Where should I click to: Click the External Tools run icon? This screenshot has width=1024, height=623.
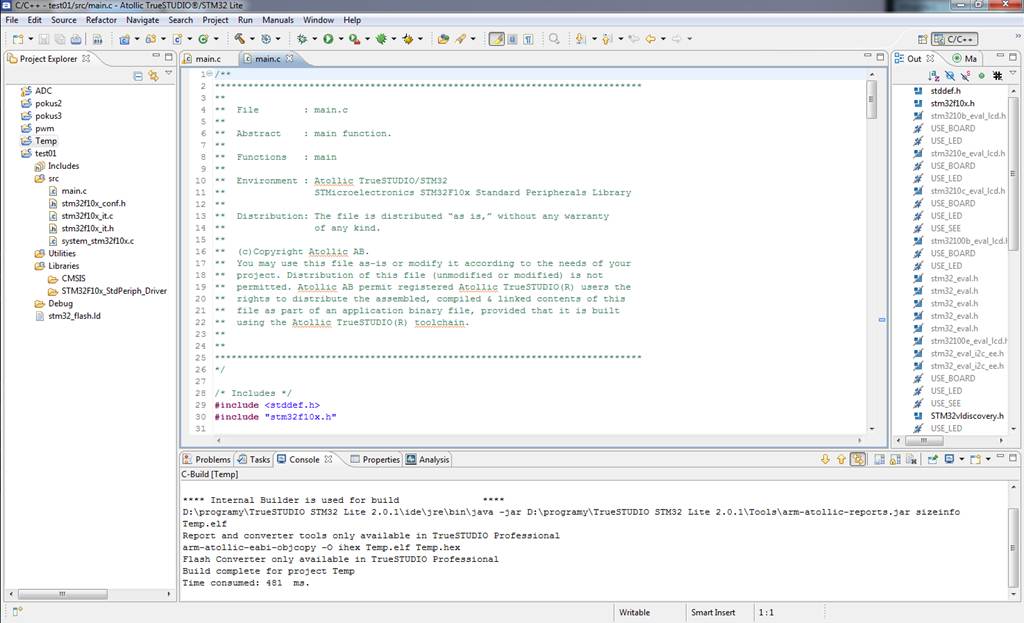pyautogui.click(x=354, y=39)
